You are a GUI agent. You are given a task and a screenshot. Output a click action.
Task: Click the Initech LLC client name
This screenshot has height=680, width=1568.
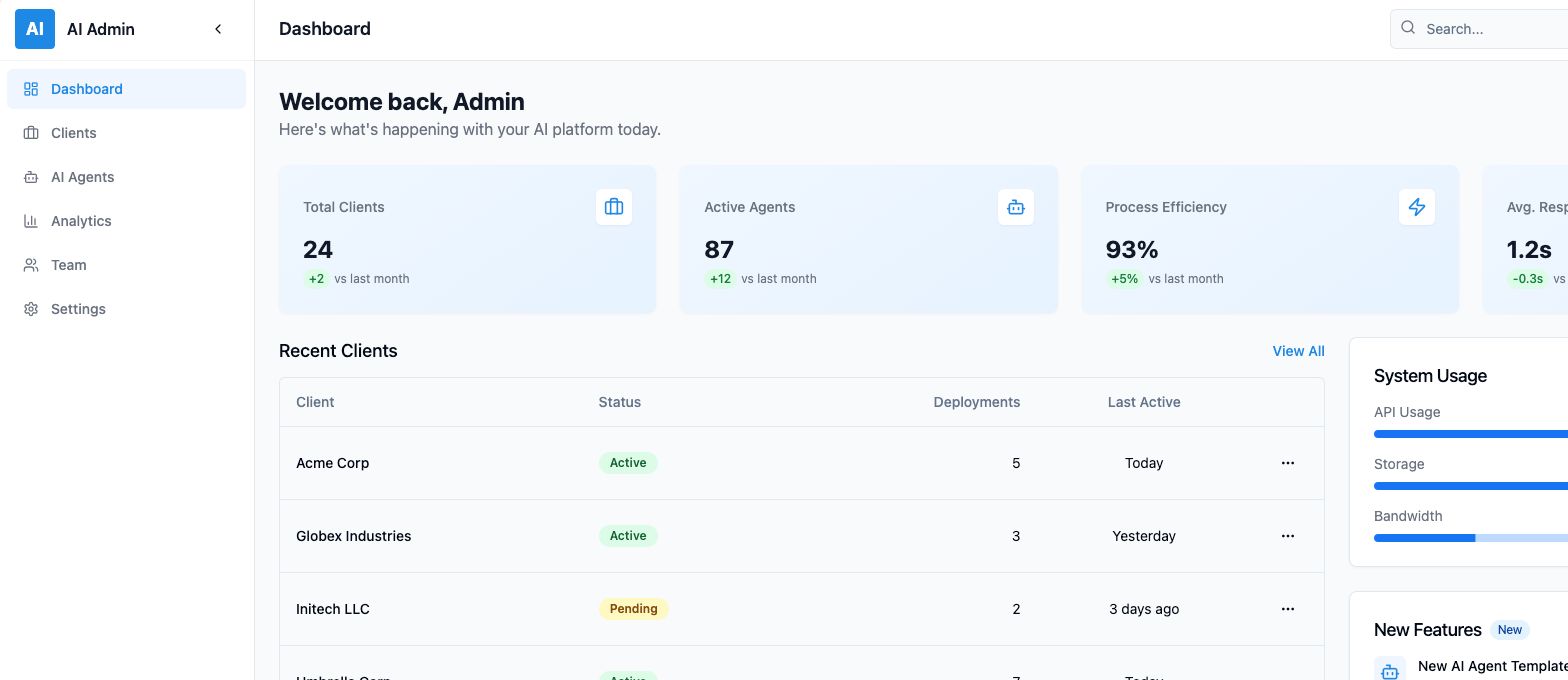(x=333, y=609)
